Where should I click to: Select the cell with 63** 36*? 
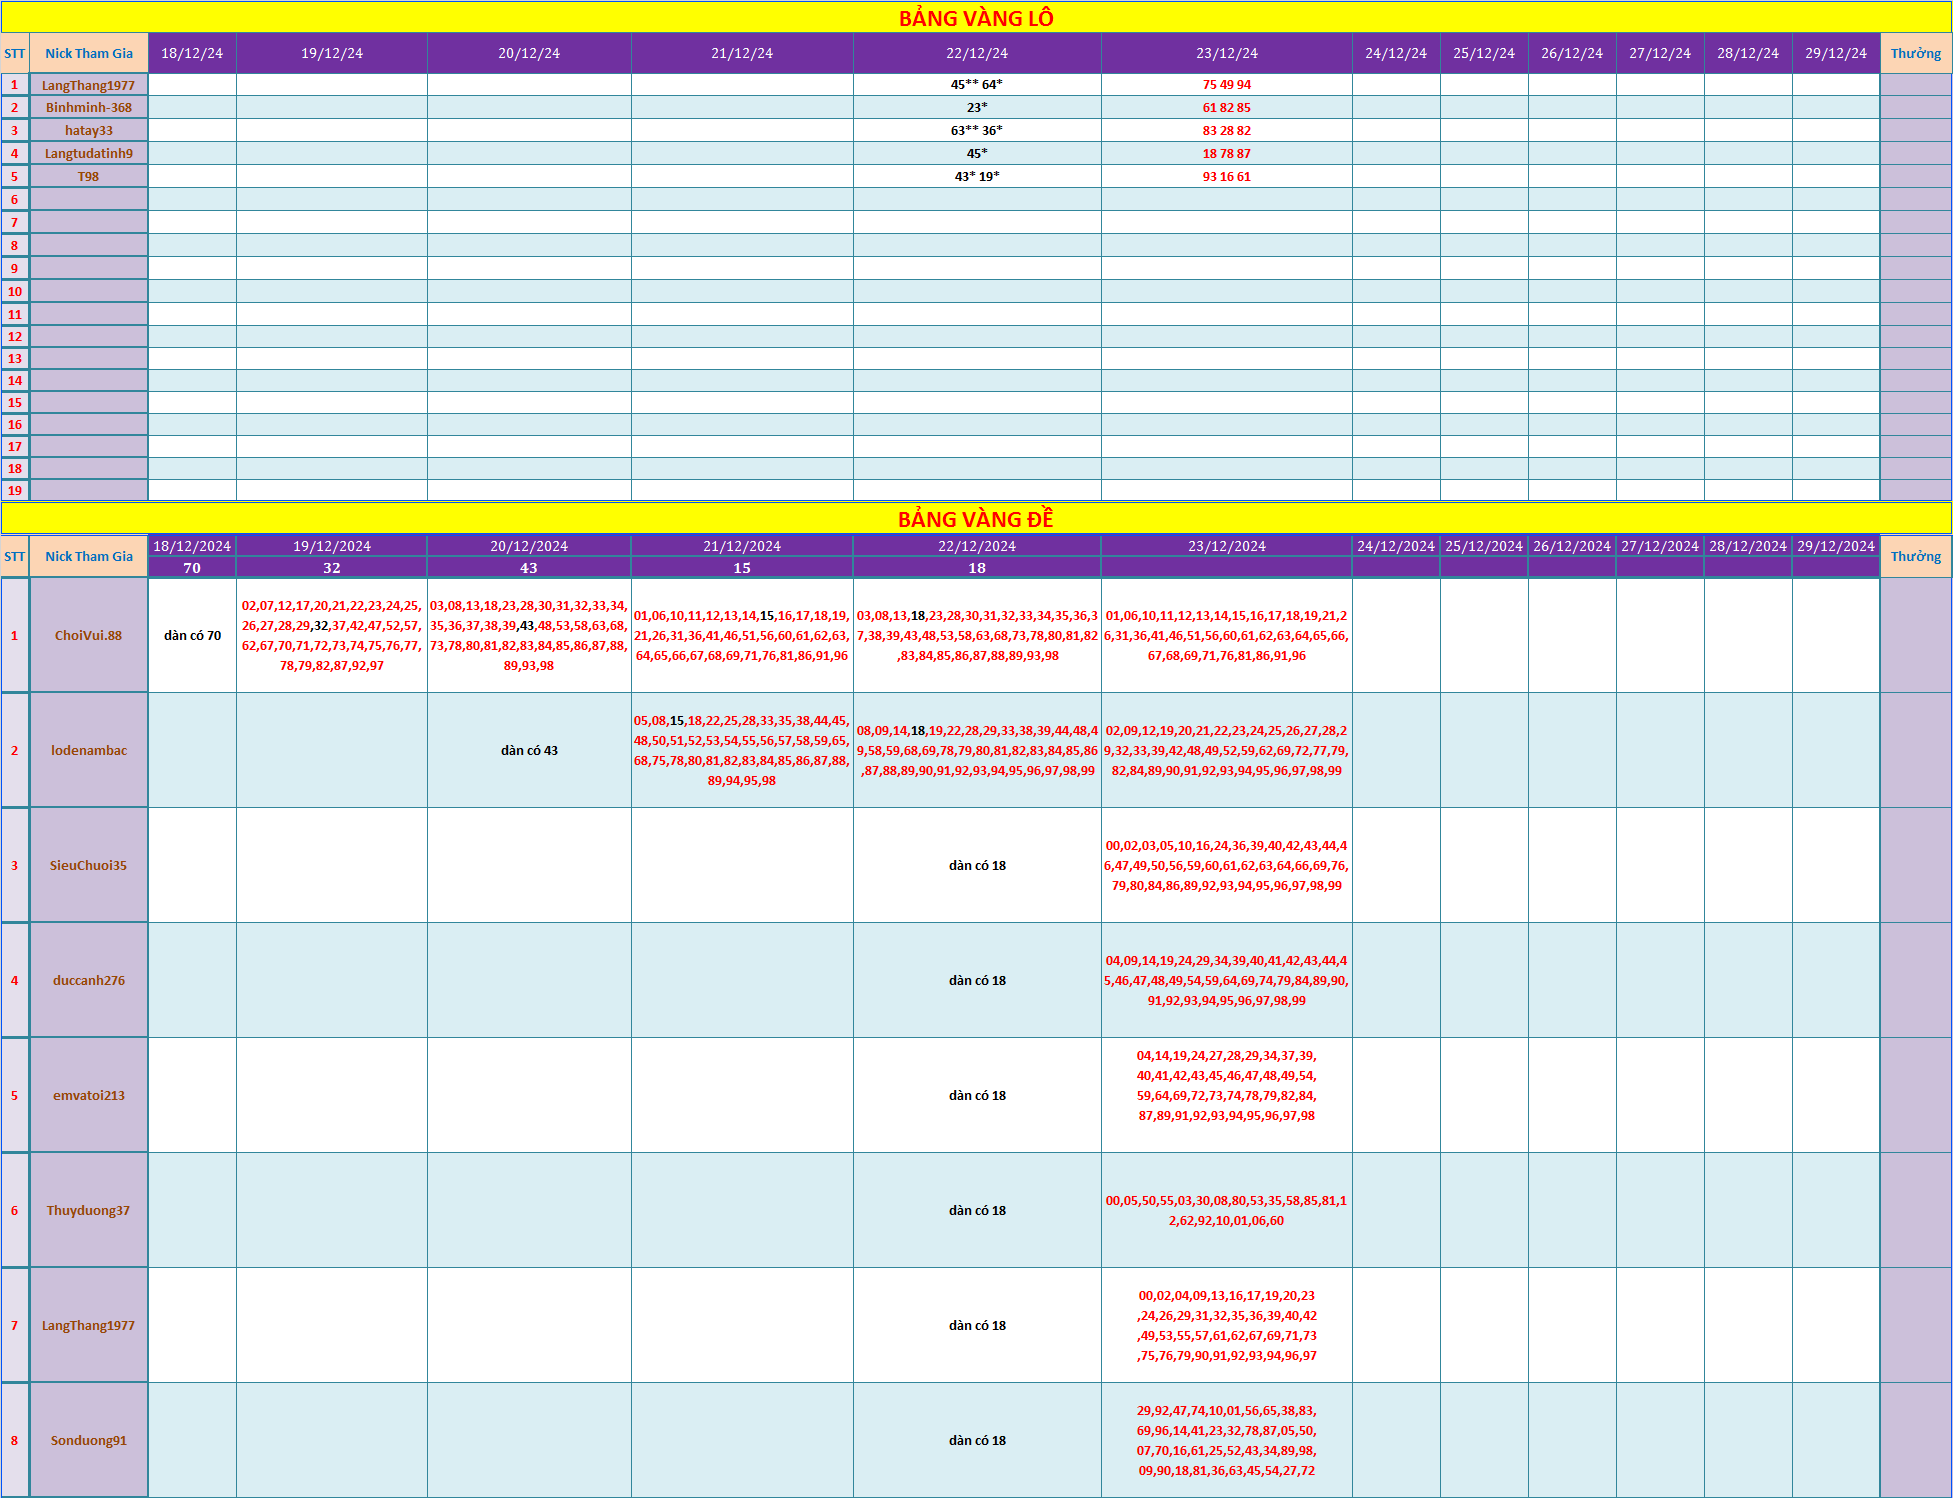pos(977,131)
